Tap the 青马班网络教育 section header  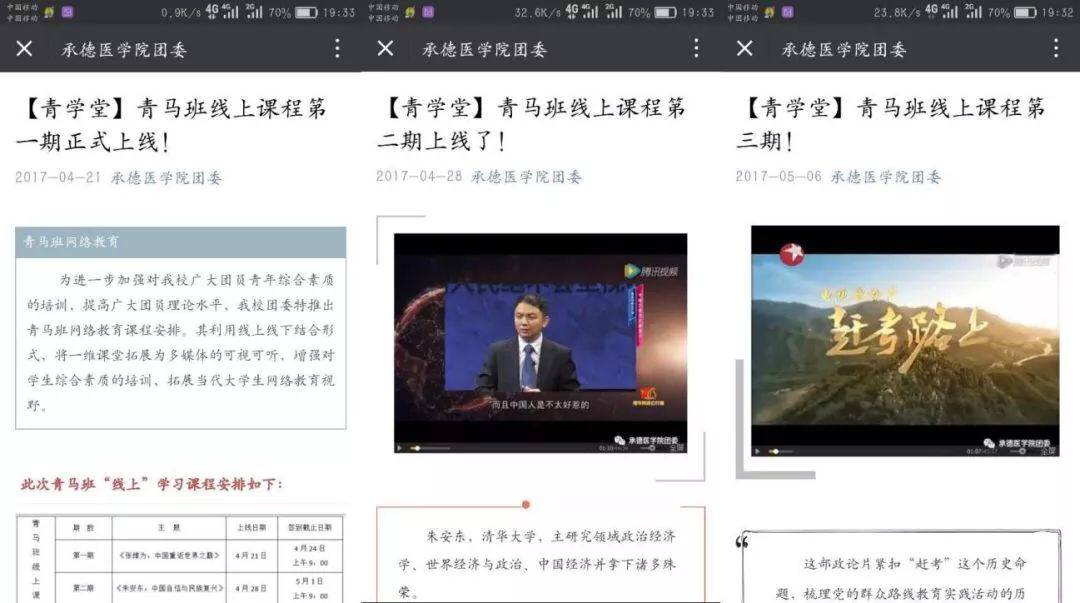tap(180, 242)
